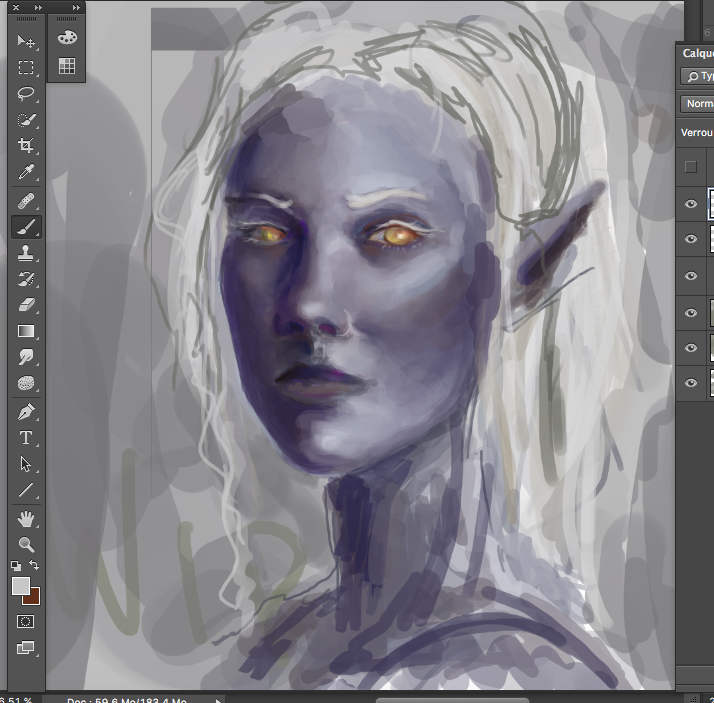Toggle visibility of the bottom layer
Screen dimensions: 714x703
click(690, 383)
